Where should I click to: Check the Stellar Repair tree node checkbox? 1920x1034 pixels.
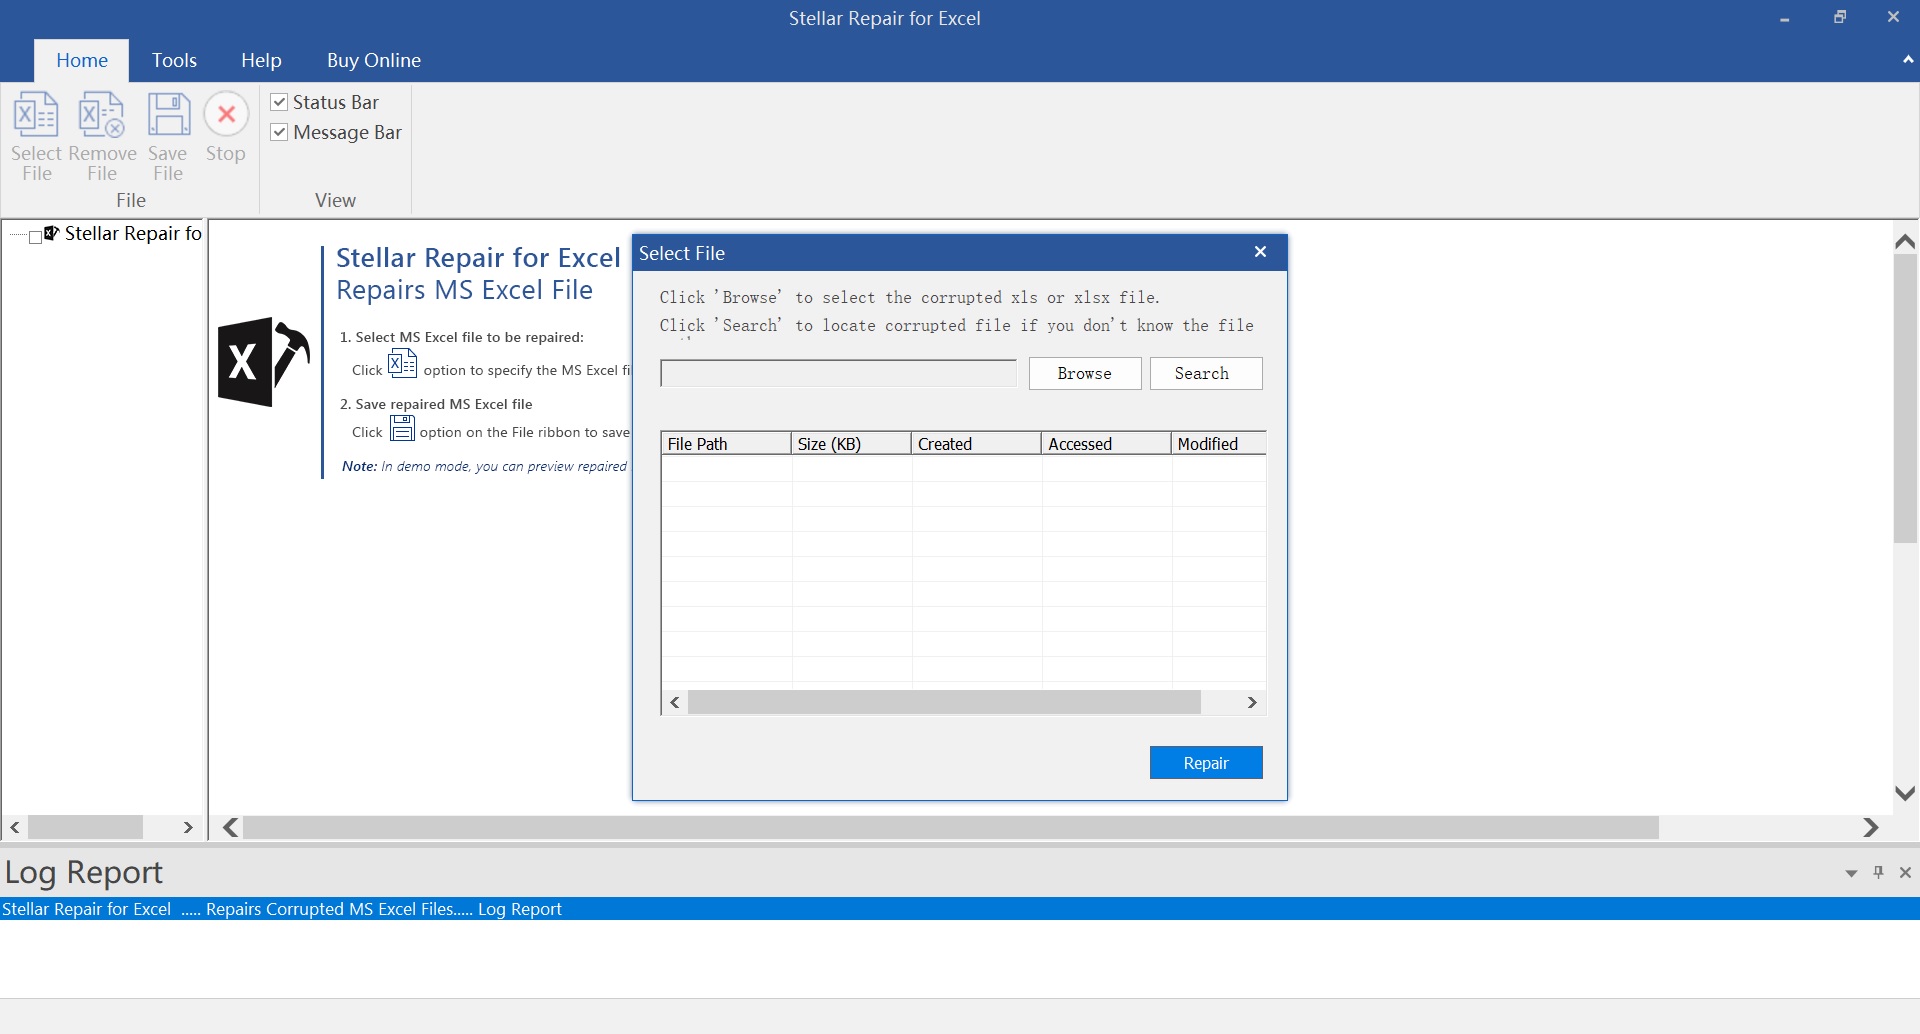coord(36,237)
